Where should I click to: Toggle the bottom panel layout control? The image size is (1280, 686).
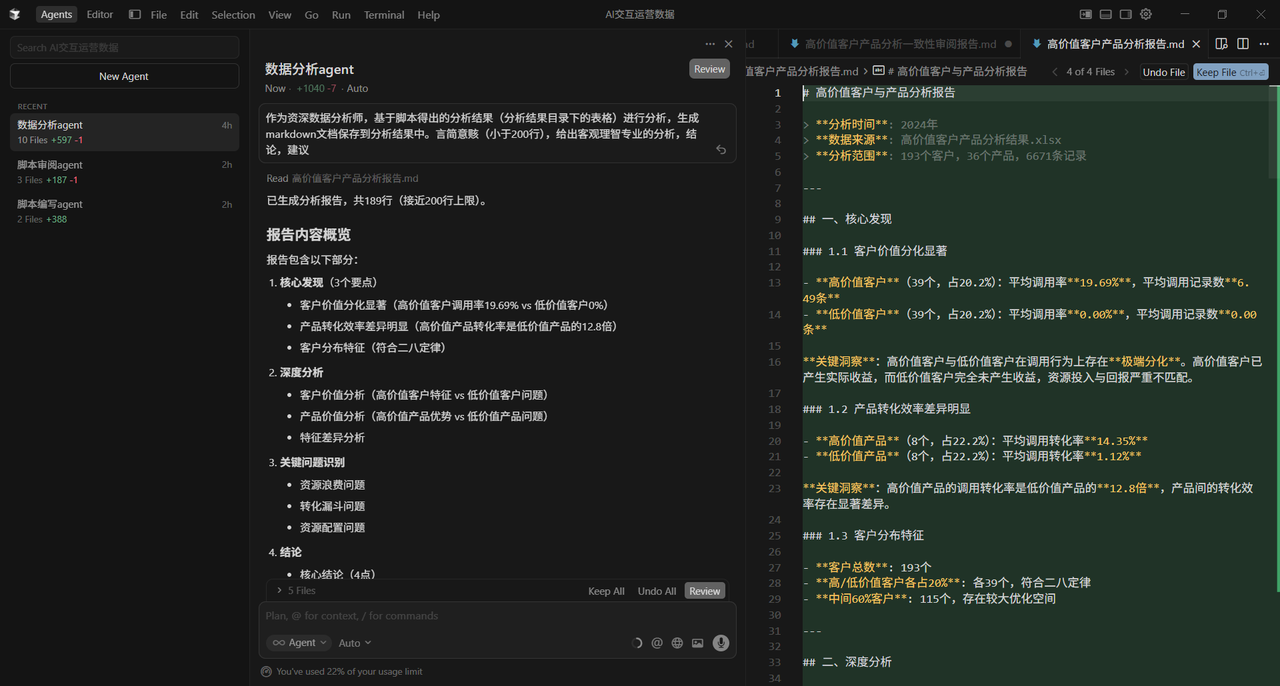point(1104,14)
